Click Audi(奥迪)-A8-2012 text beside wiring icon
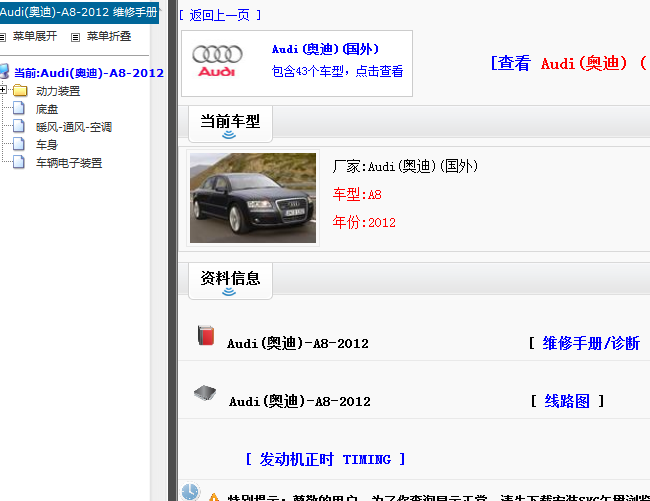The width and height of the screenshot is (650, 501). 300,402
